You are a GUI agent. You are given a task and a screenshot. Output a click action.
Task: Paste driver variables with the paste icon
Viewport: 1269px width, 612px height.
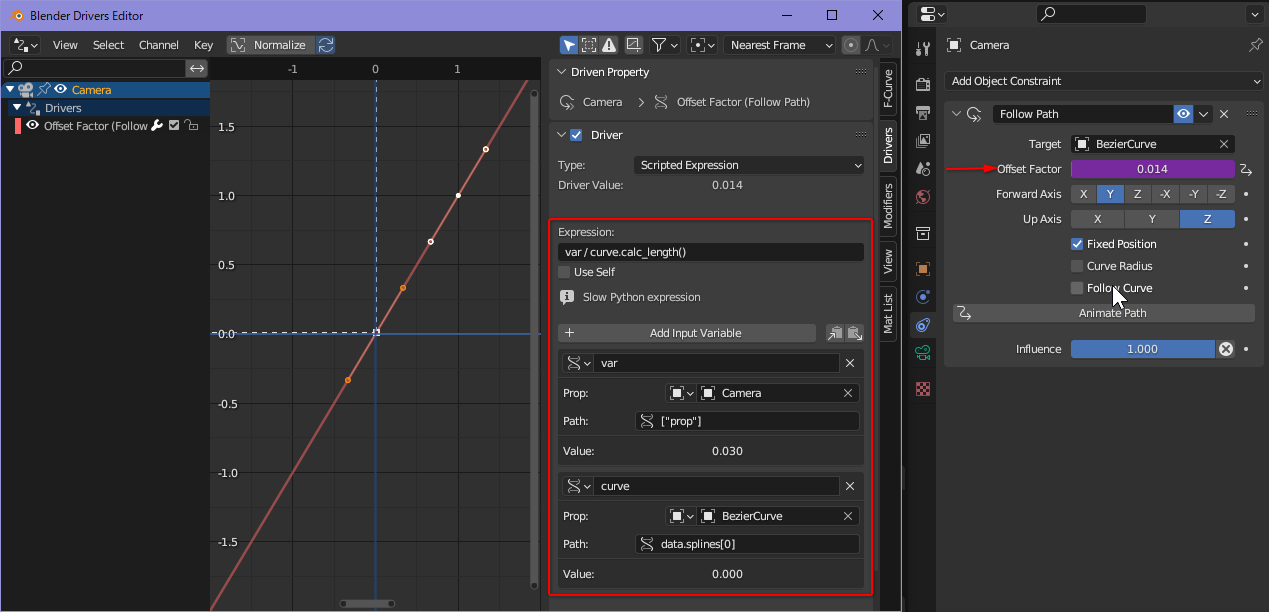(854, 333)
